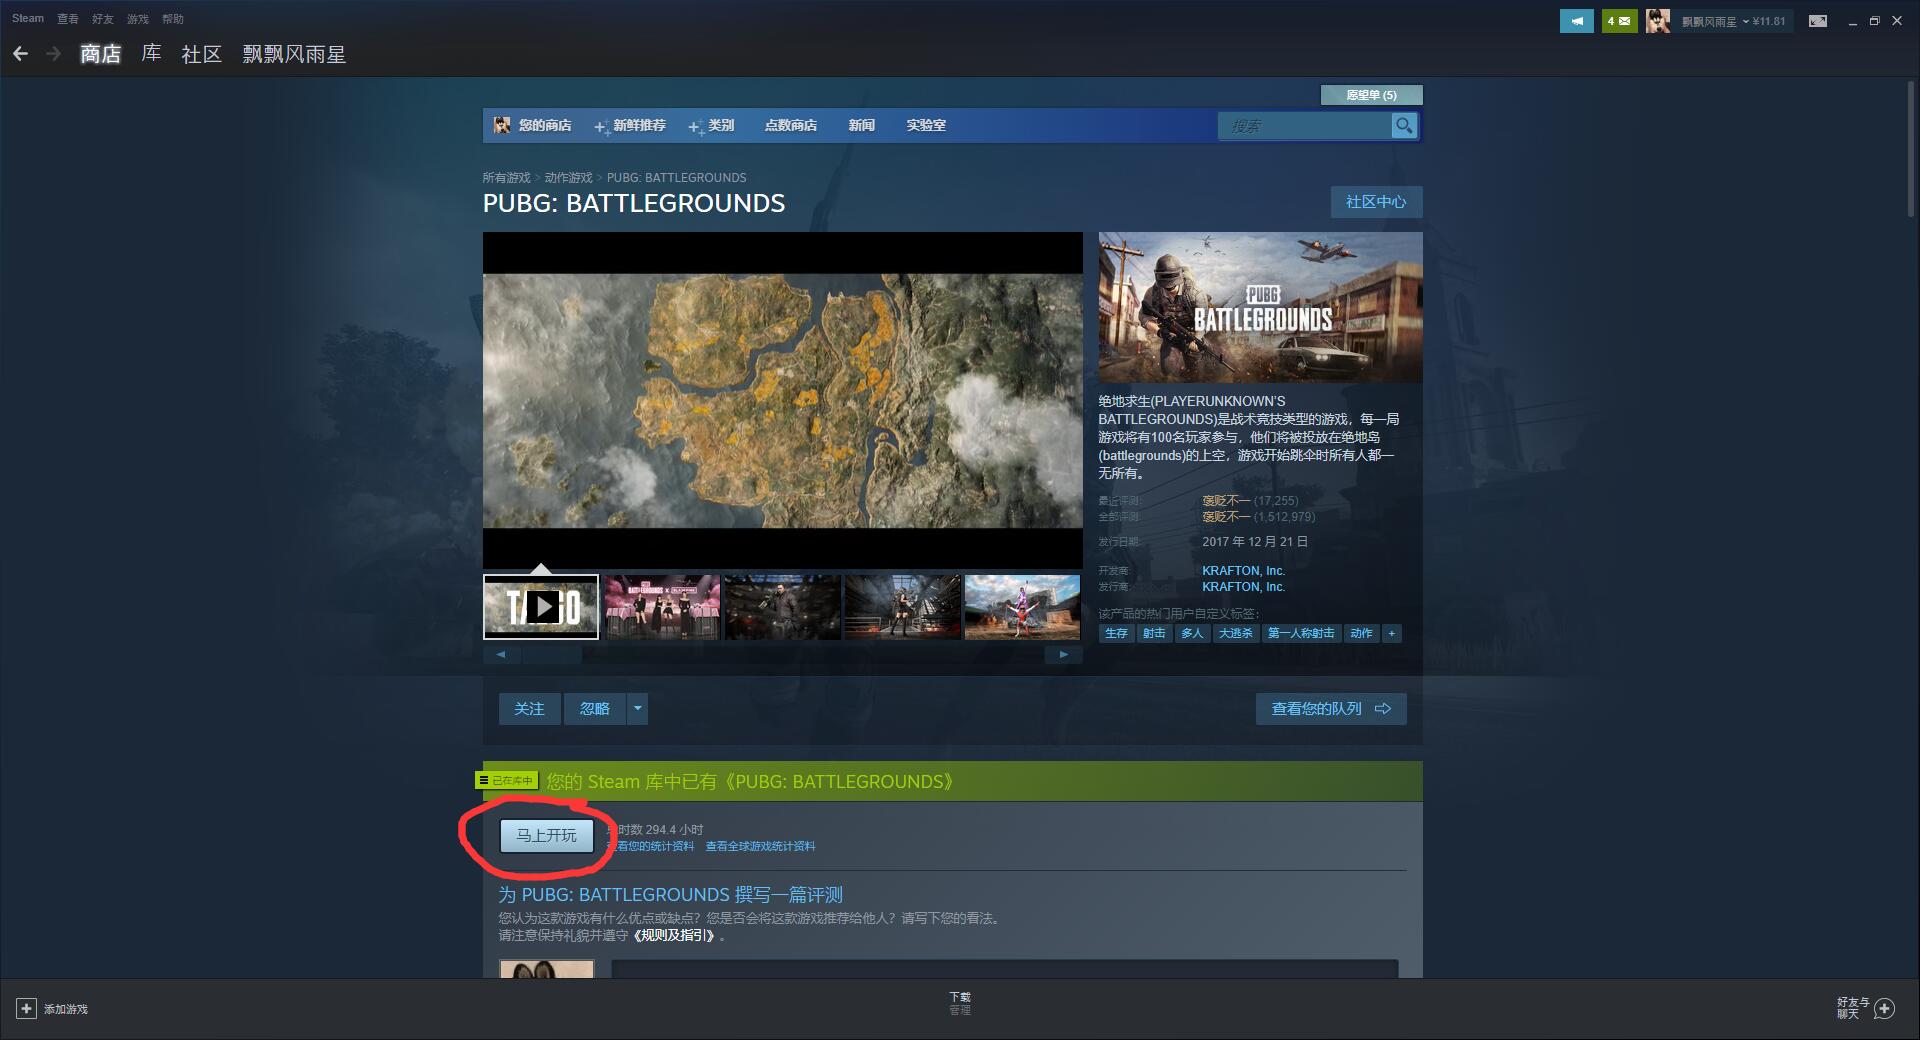The height and width of the screenshot is (1040, 1920).
Task: Select the pink stage screenshot thumbnail
Action: [x=662, y=606]
